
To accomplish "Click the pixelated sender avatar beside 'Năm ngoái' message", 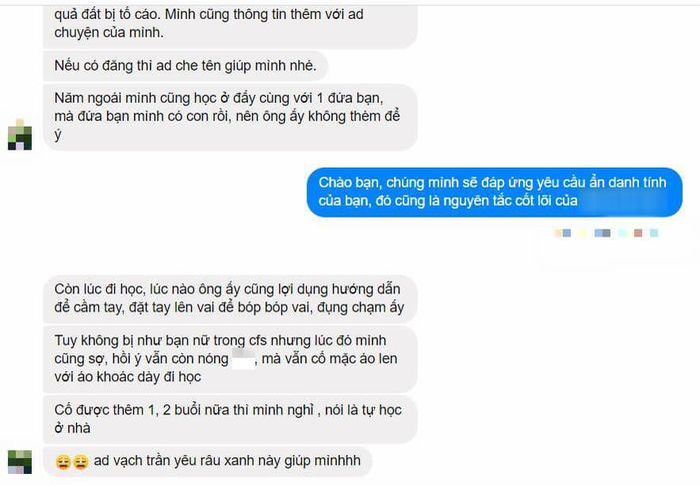I will [x=20, y=134].
